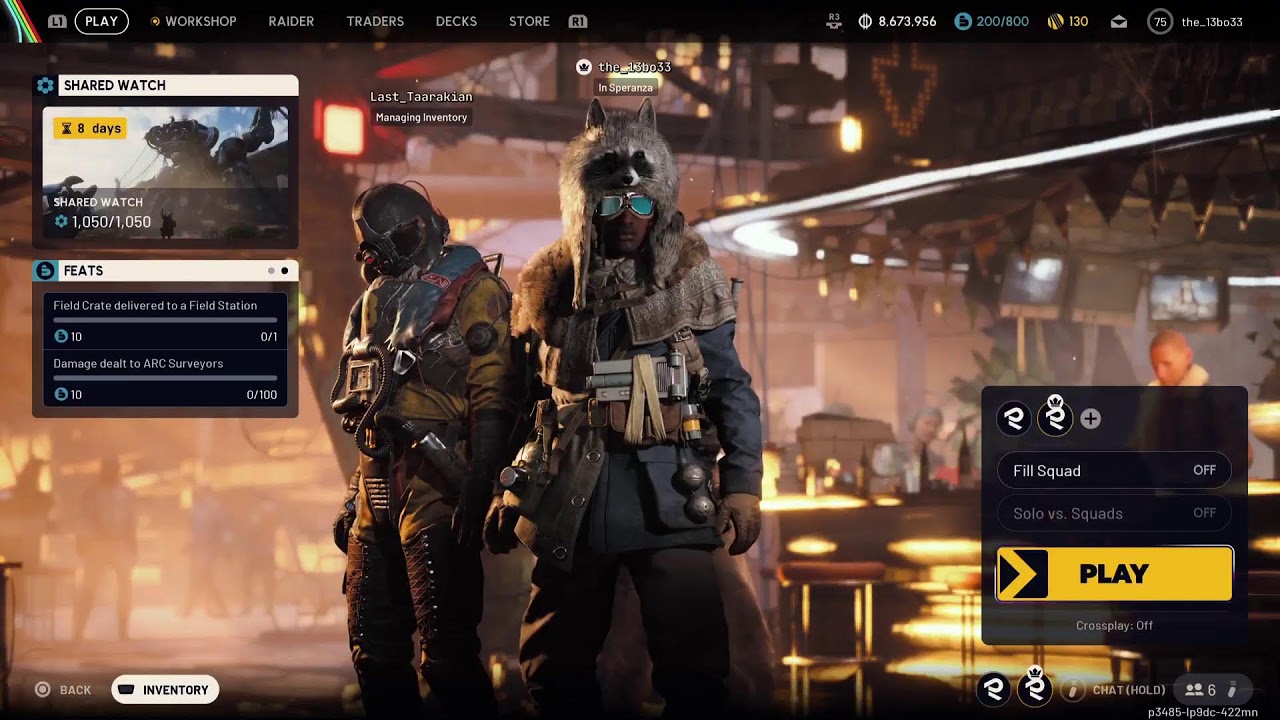Switch to the WORKSHOP tab

(x=200, y=21)
